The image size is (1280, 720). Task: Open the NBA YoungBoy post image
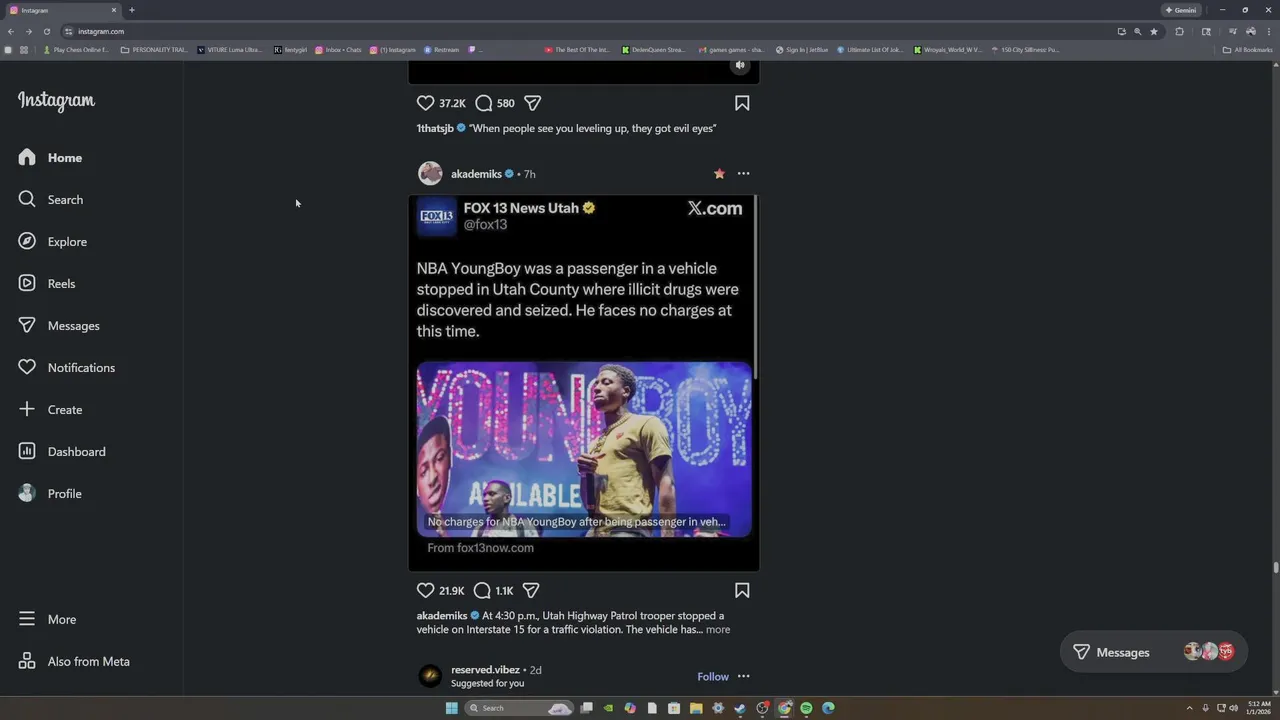click(584, 383)
